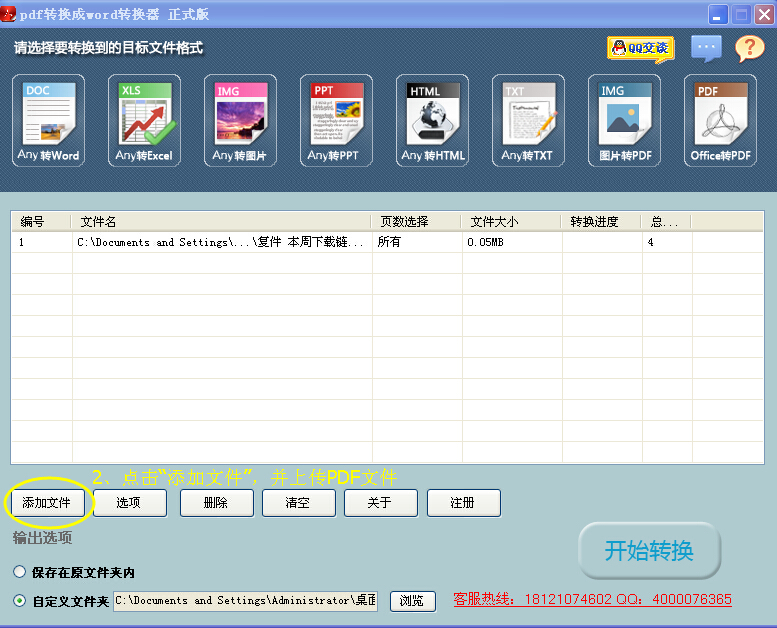
Task: Open the QQ交谈 chat button
Action: click(x=641, y=49)
